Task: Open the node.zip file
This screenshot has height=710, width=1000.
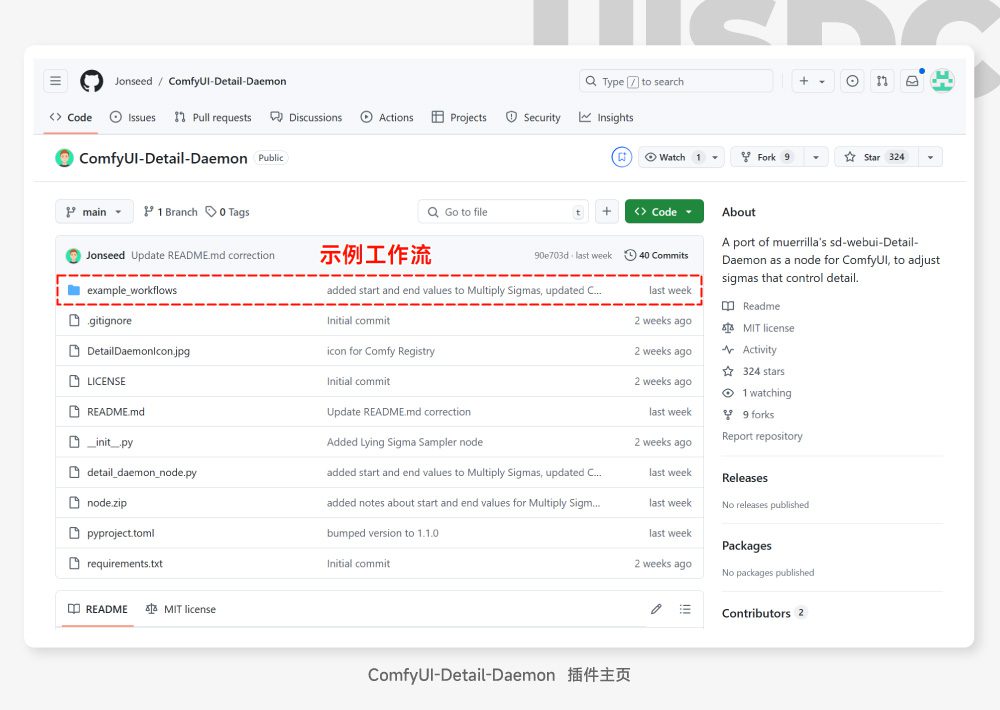Action: pyautogui.click(x=107, y=503)
